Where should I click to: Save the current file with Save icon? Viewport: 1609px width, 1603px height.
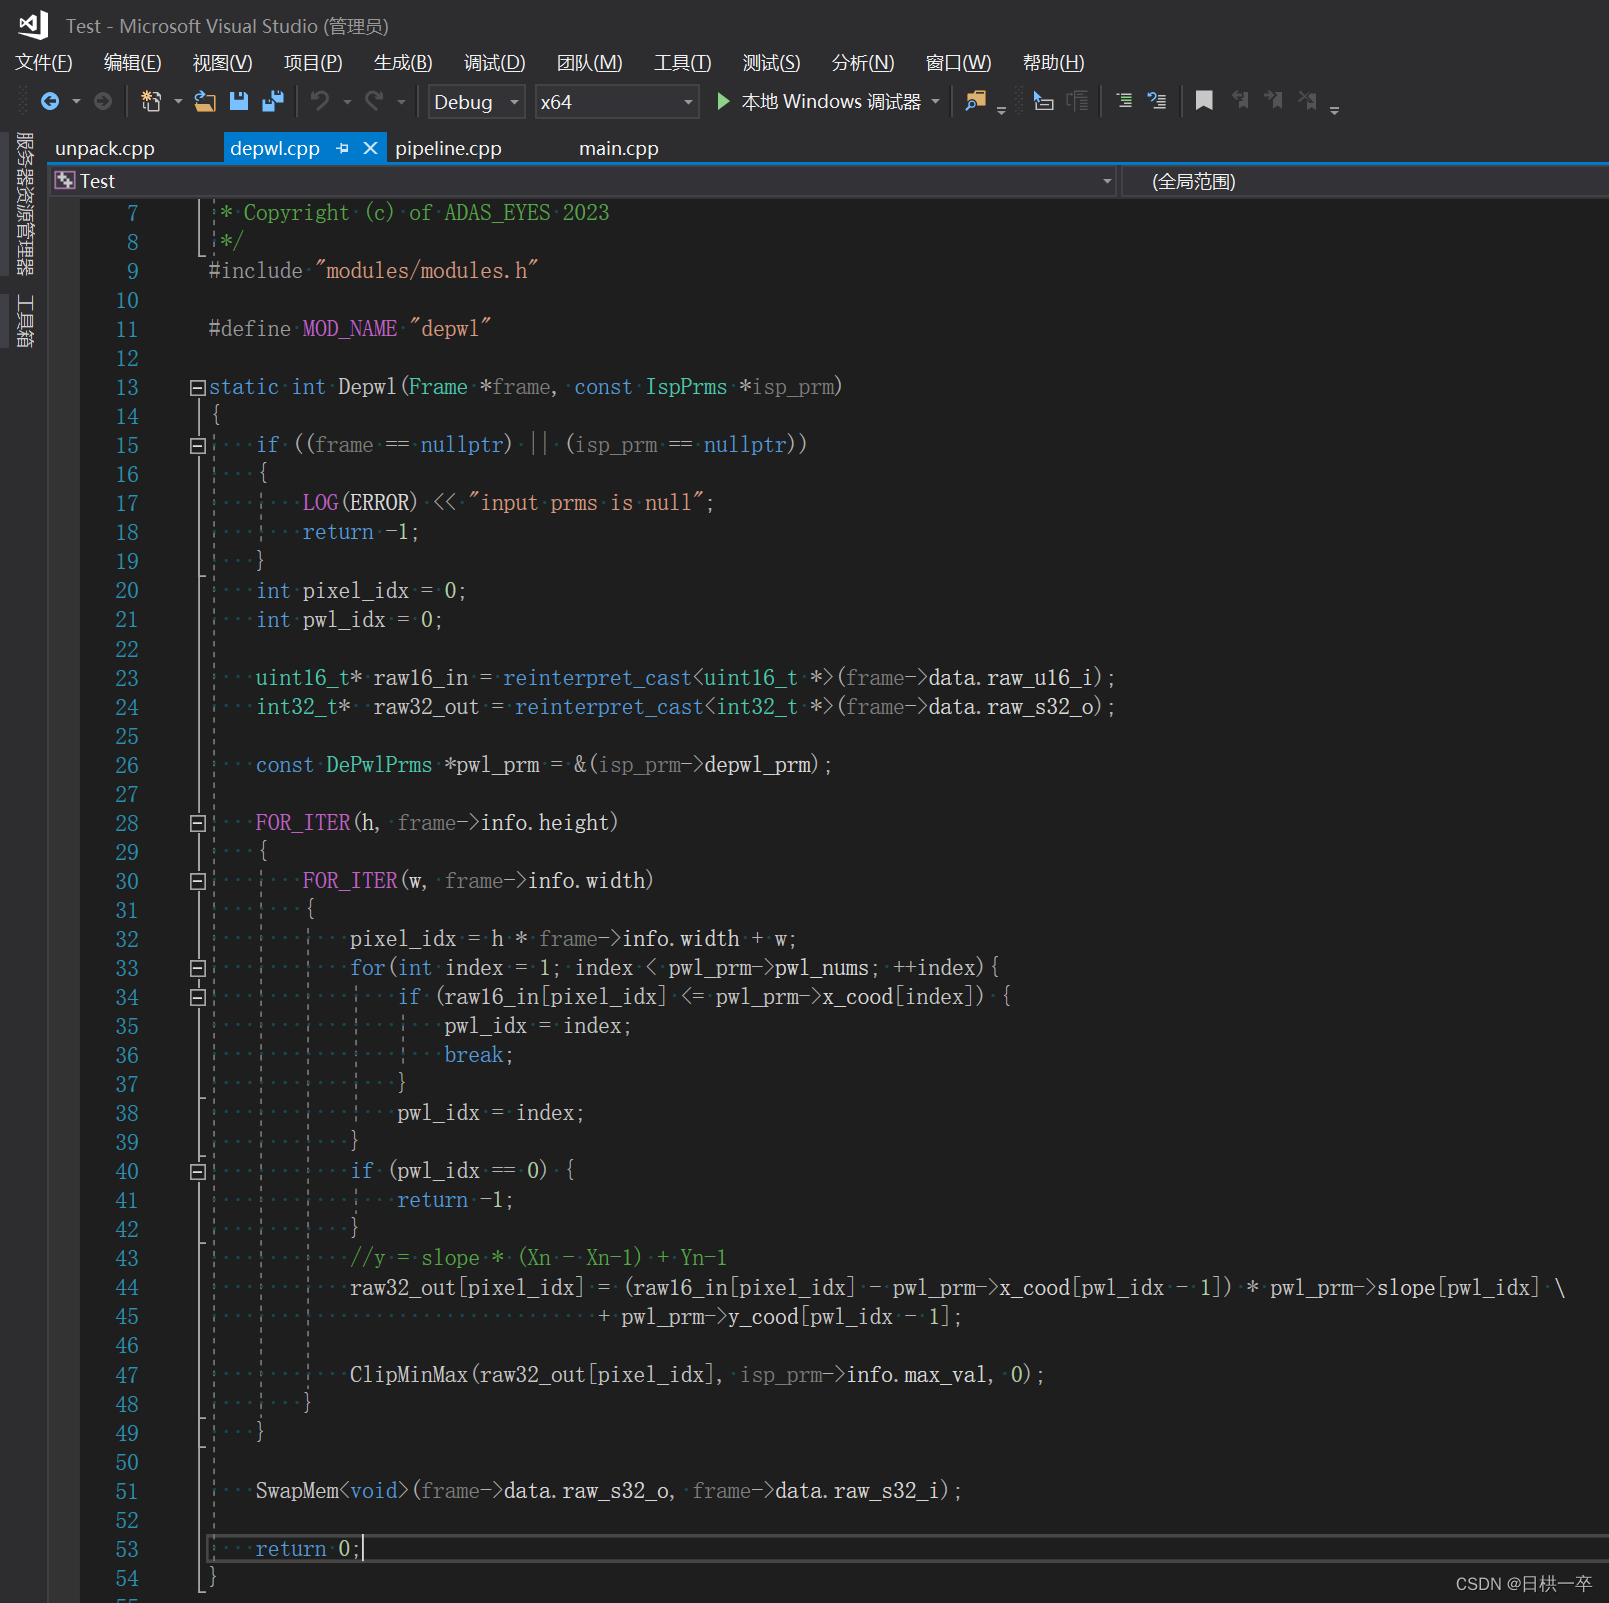238,101
